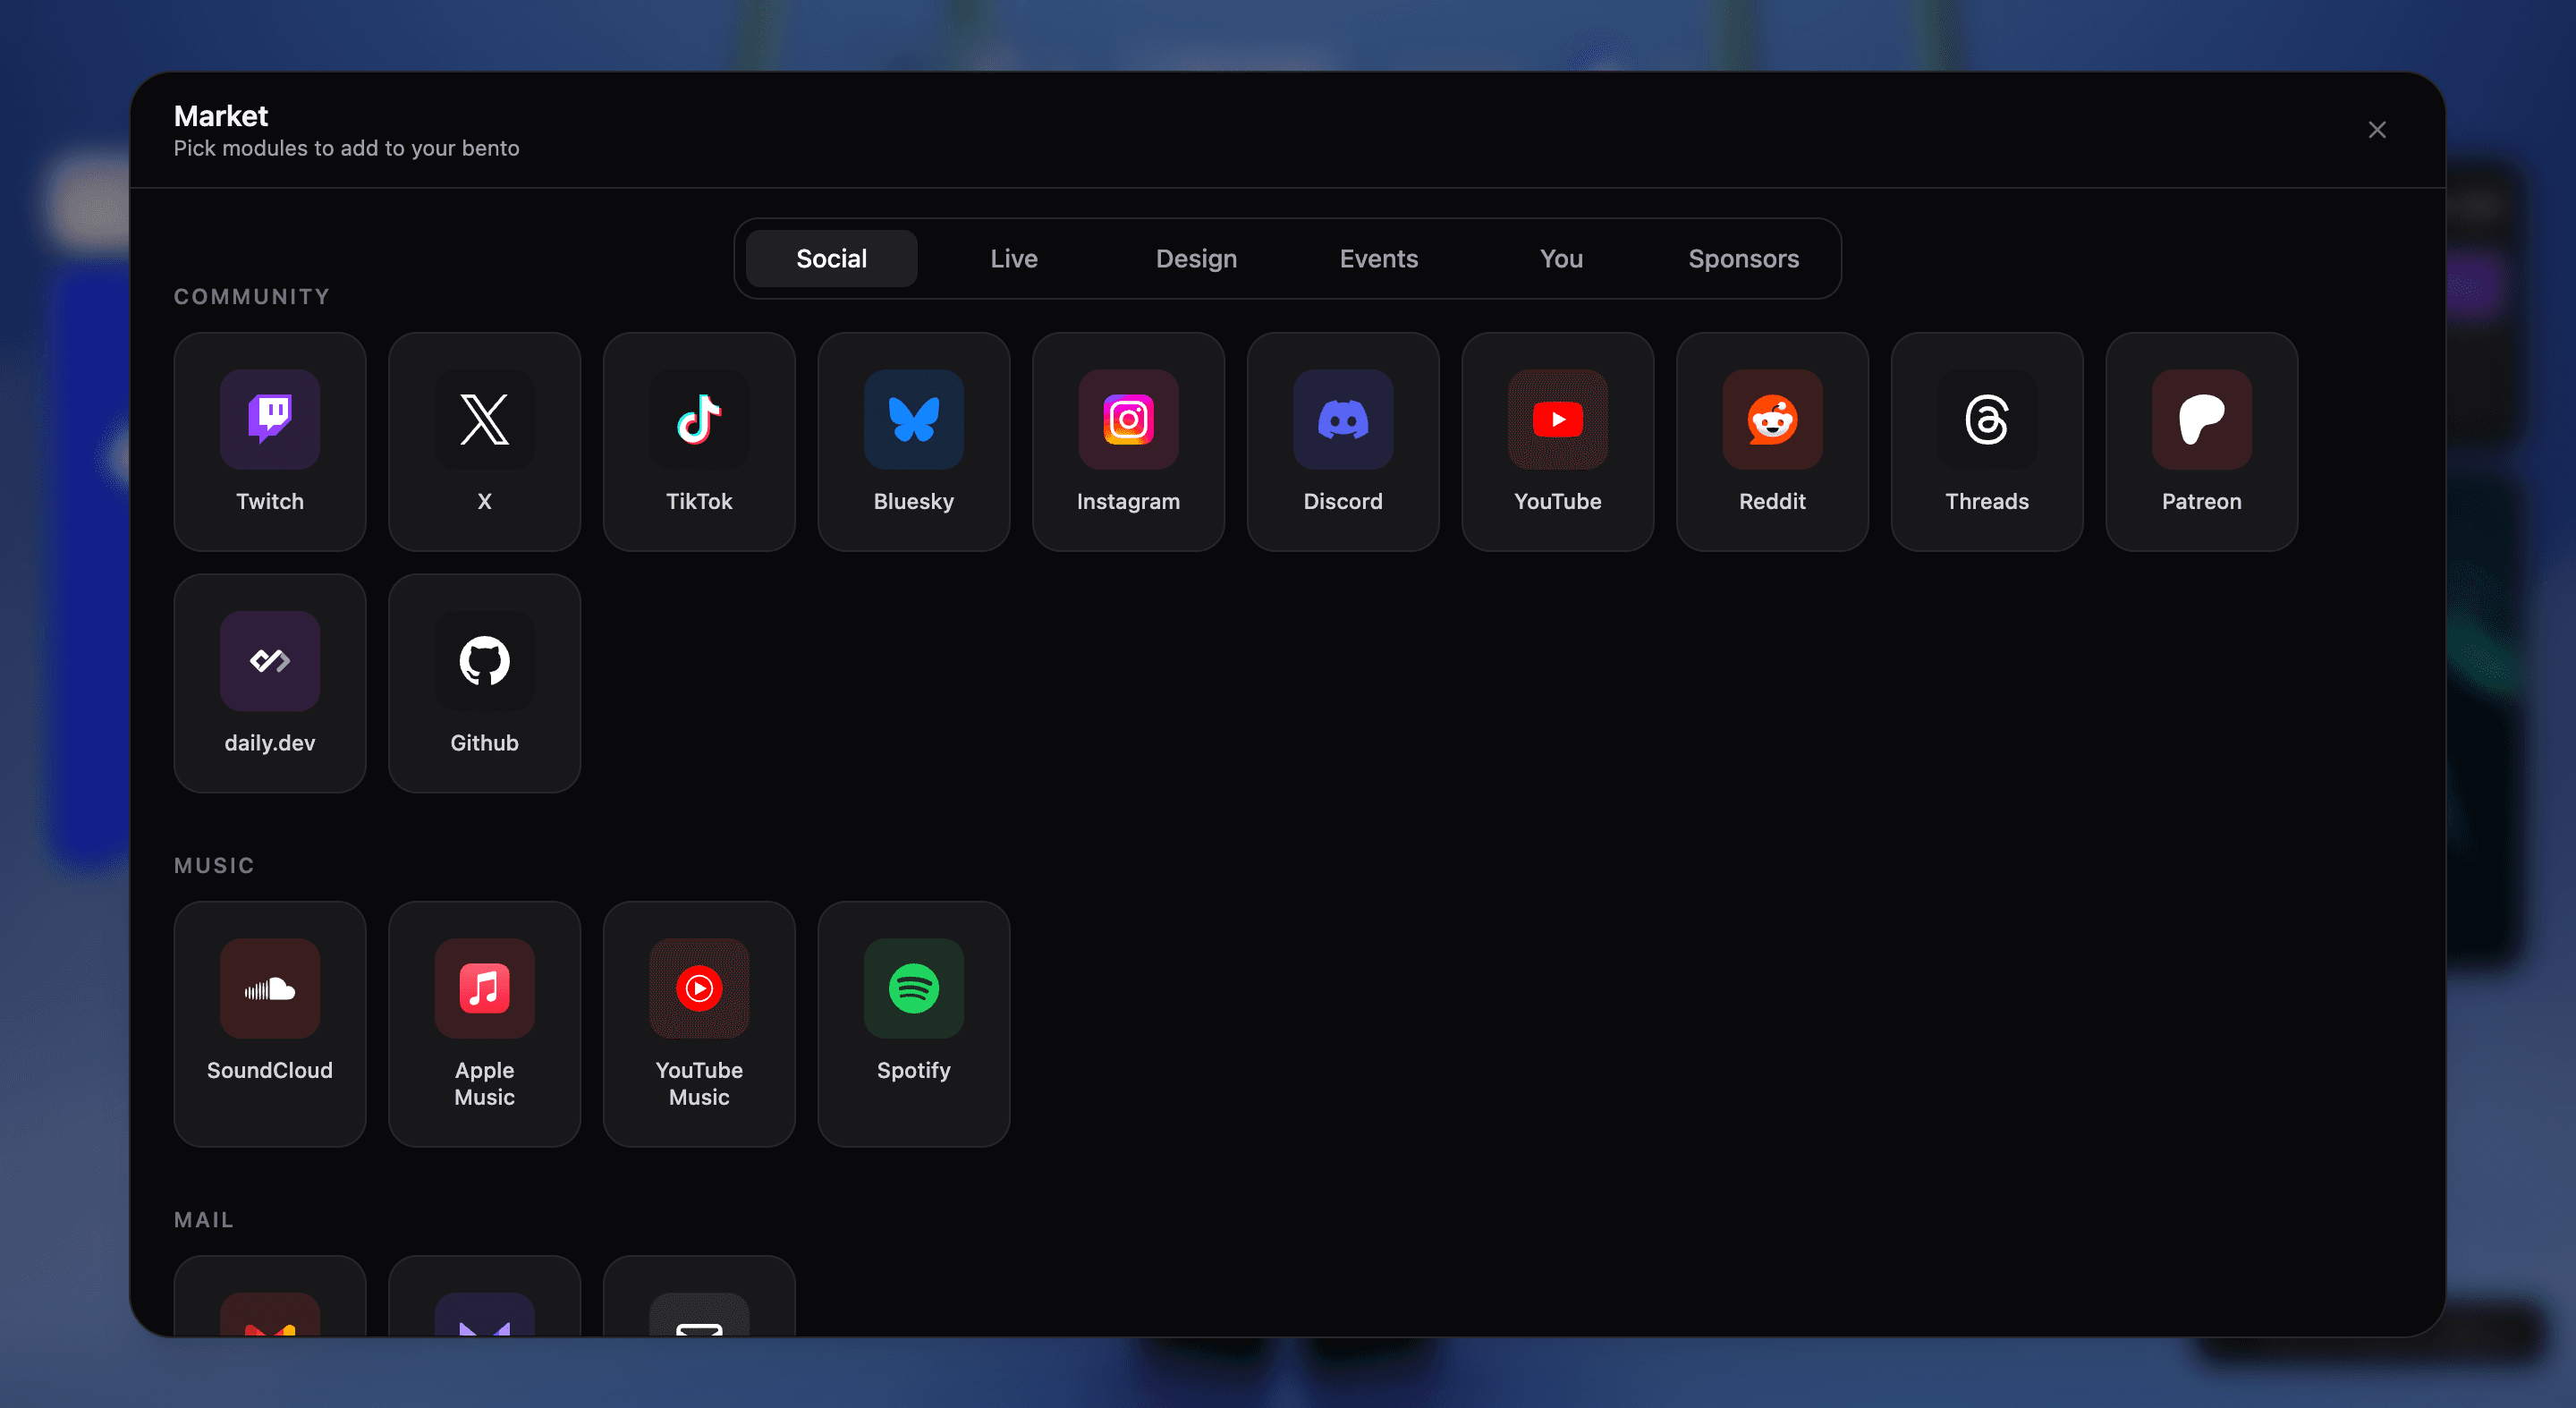
Task: Pick the TikTok module
Action: click(x=699, y=441)
